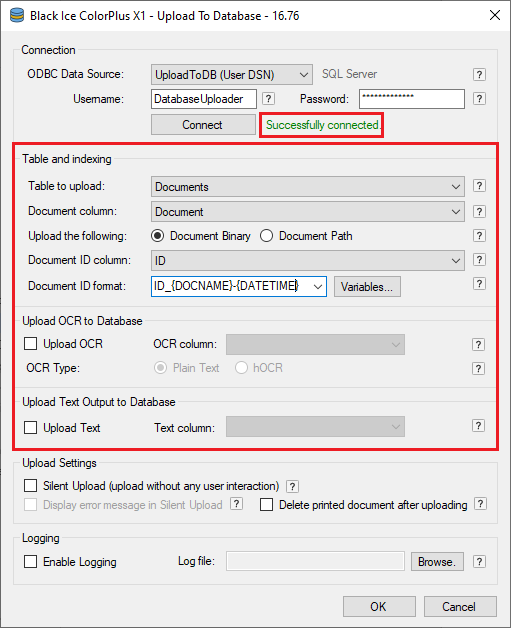Open help for the Password field
This screenshot has height=628, width=511.
coord(479,99)
